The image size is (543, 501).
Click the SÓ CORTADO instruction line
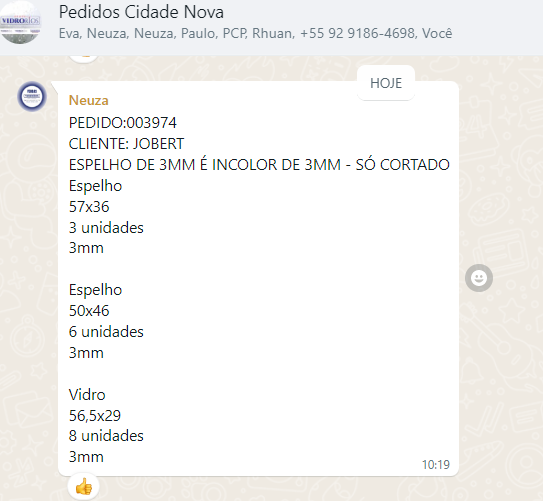point(259,164)
